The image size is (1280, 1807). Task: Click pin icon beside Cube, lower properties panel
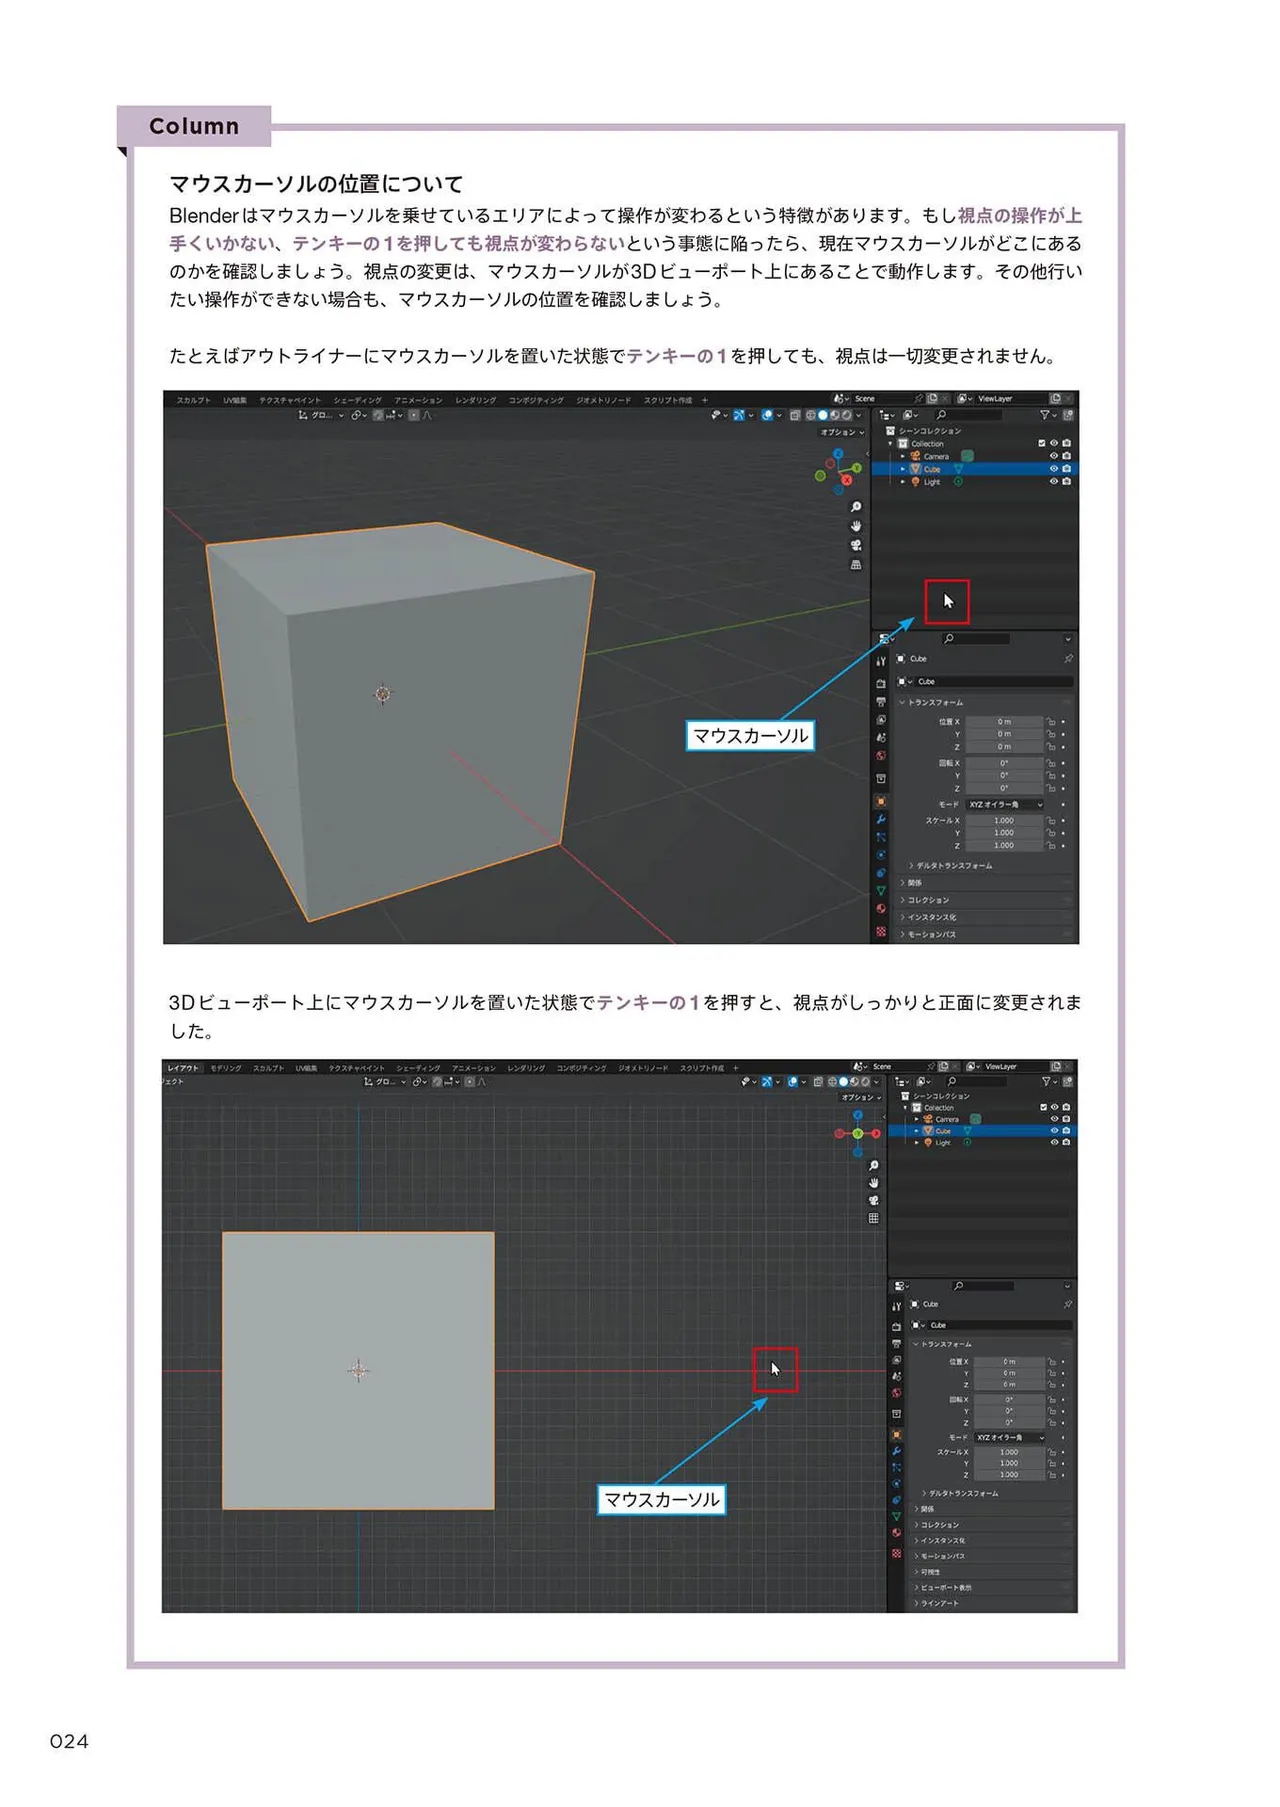1067,1304
